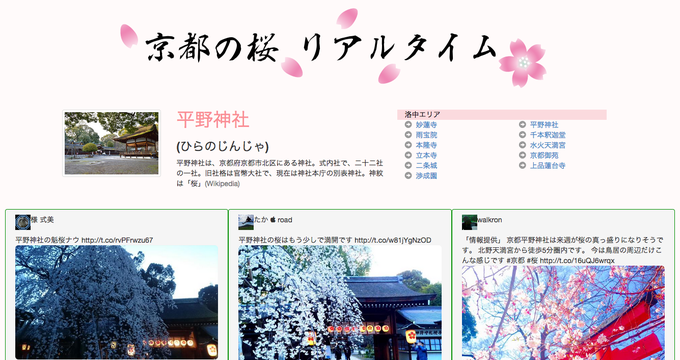680x360 pixels.
Task: Open the red torii cherry blossom tweet photo
Action: coord(563,313)
